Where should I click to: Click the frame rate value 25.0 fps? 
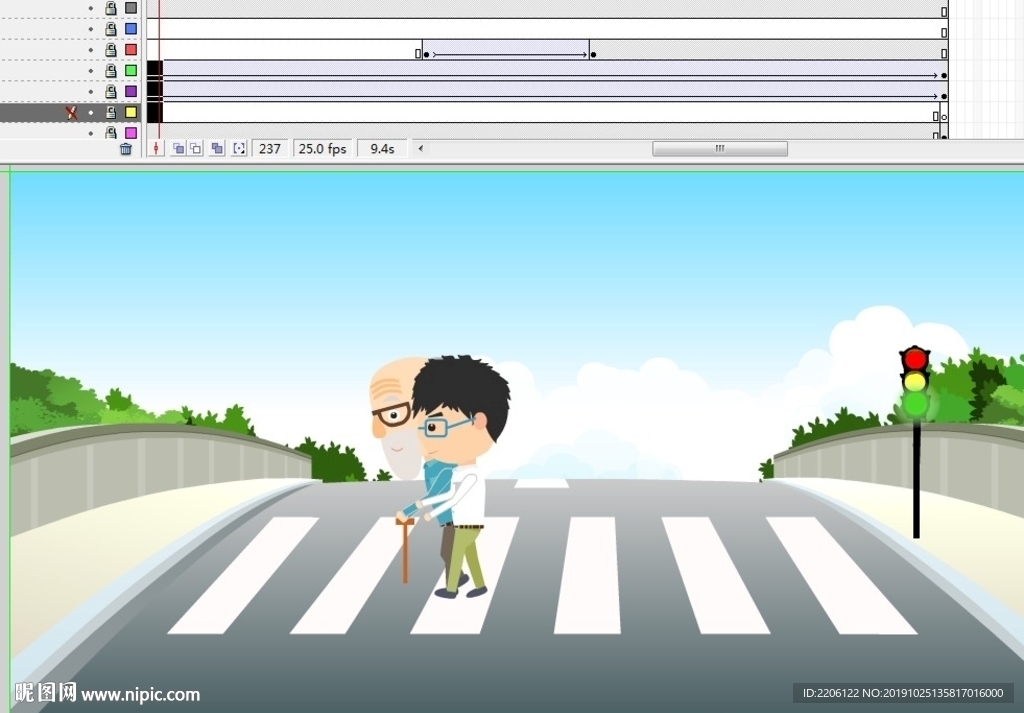pyautogui.click(x=323, y=149)
